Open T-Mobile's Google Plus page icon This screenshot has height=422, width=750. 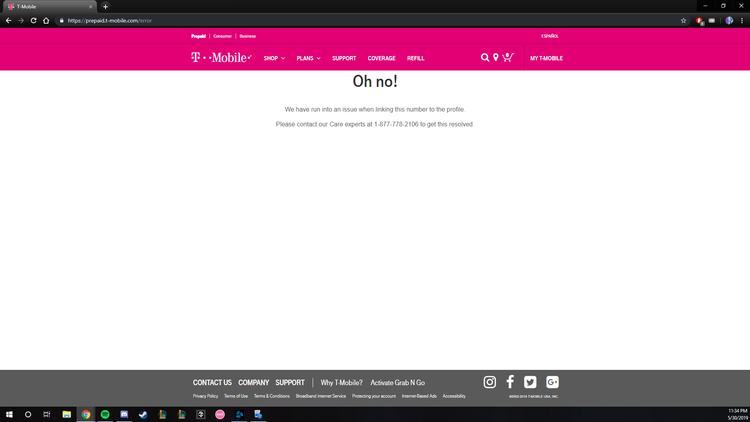pyautogui.click(x=552, y=382)
